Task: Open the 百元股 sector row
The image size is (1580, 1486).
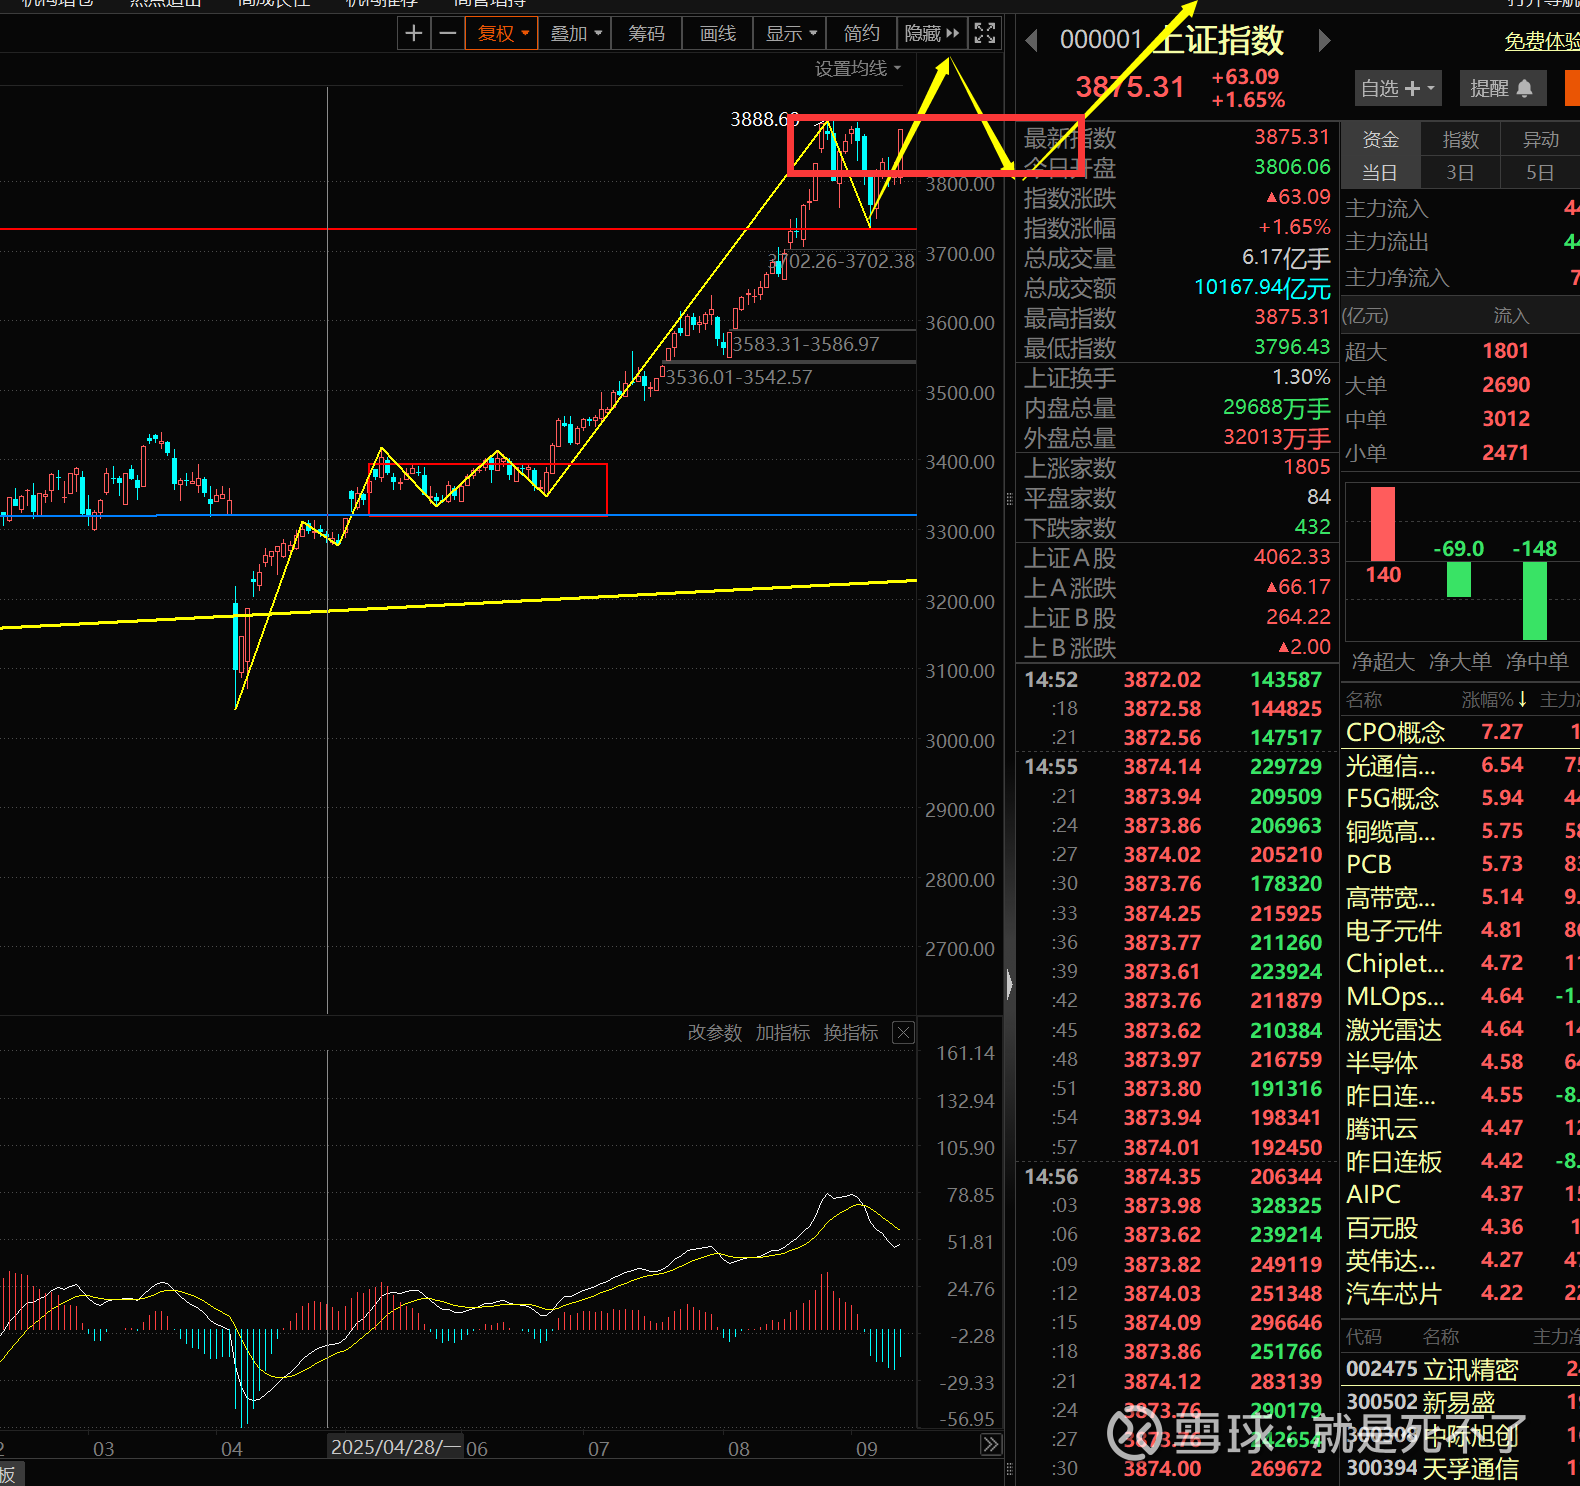Action: tap(1460, 1227)
